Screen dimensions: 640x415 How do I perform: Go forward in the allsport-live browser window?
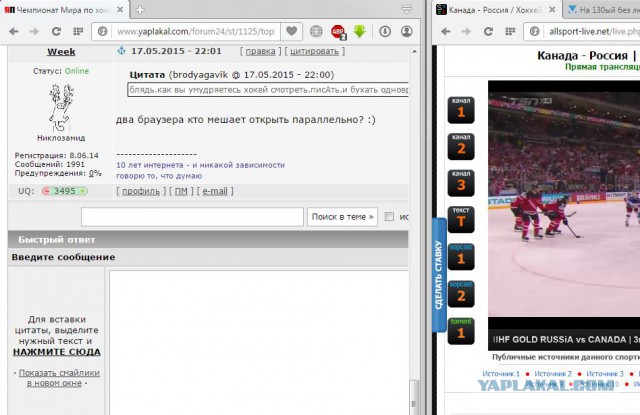[x=467, y=31]
